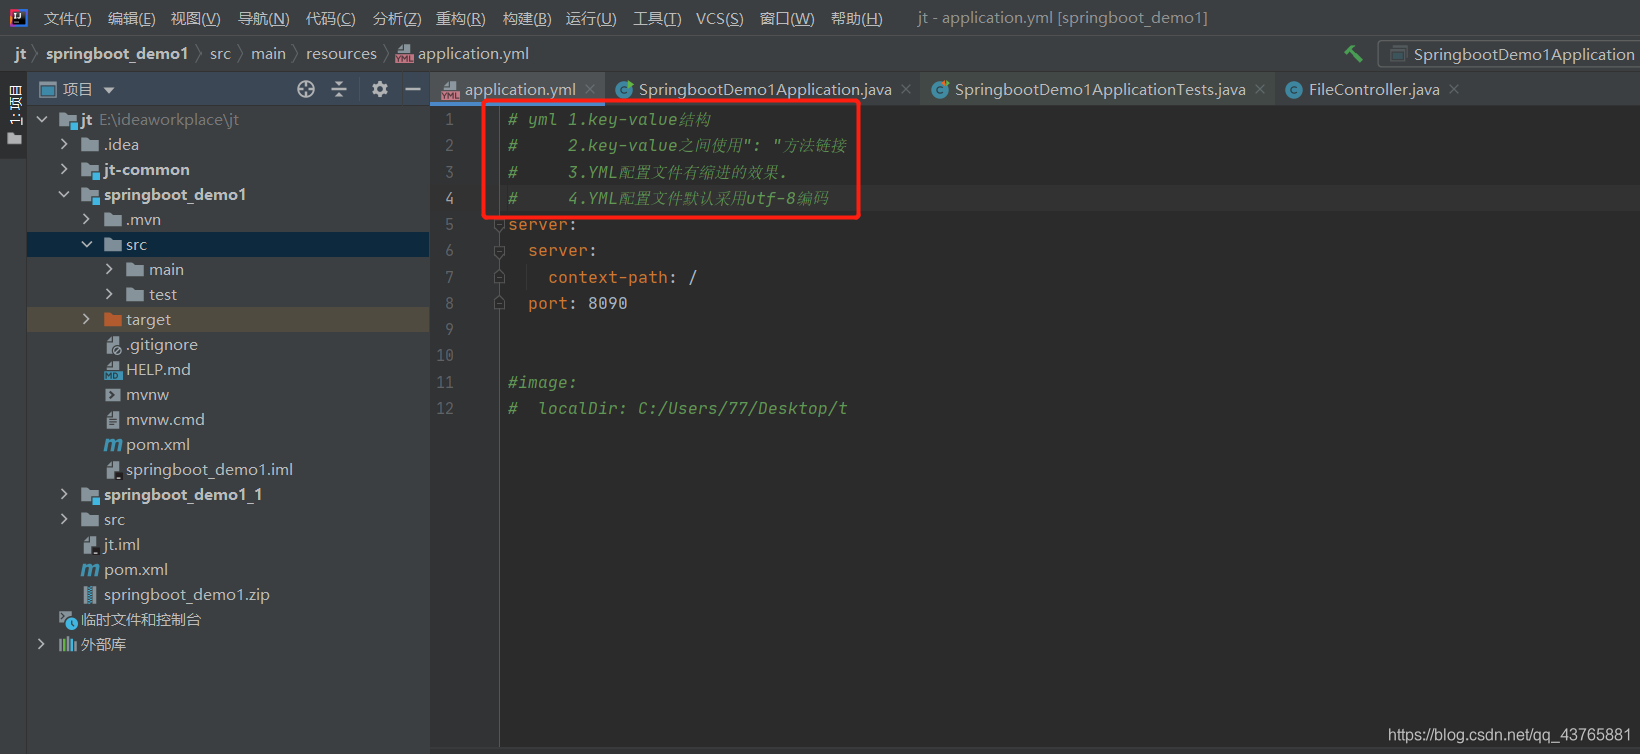Collapse the jt root project node

[42, 120]
